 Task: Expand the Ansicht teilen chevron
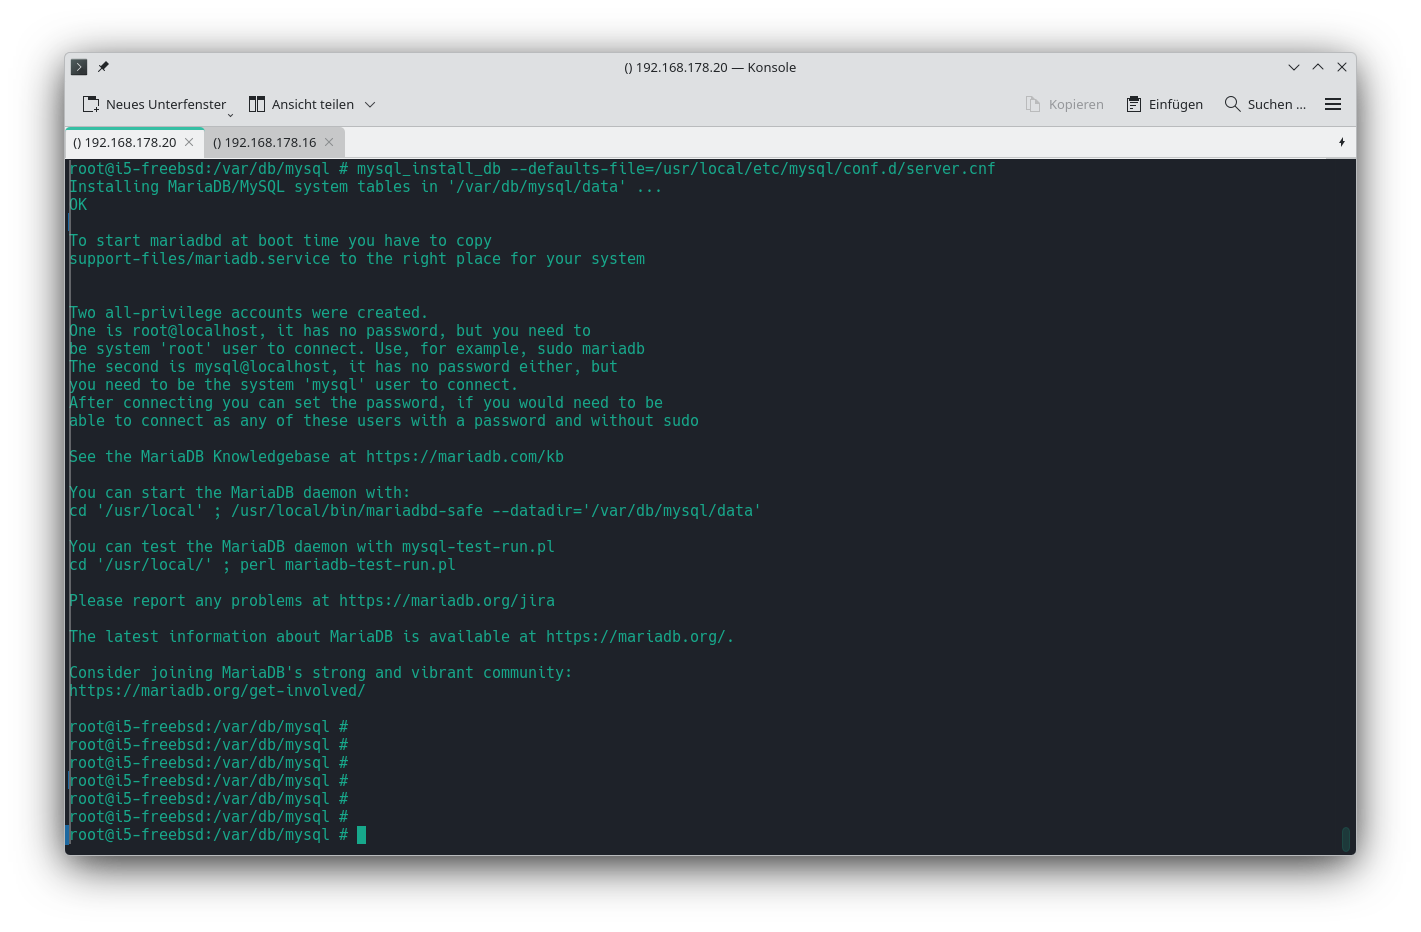[x=370, y=104]
